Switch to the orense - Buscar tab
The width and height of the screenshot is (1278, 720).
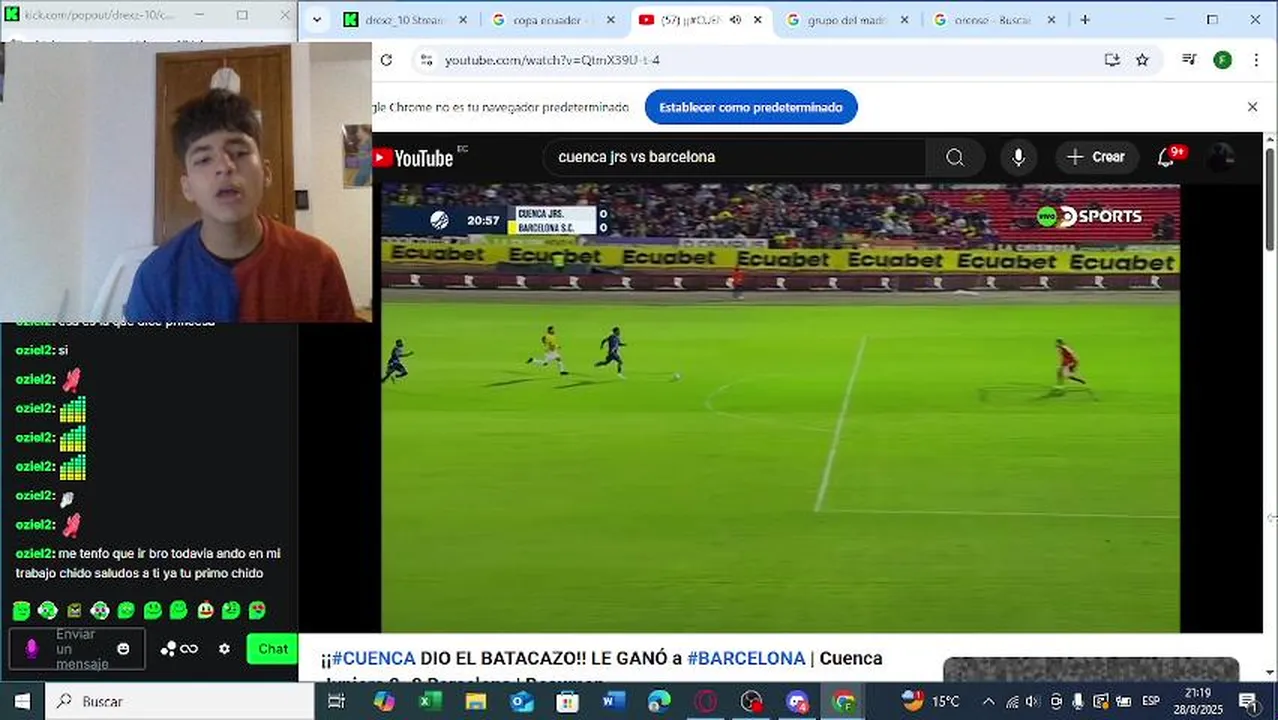coord(994,19)
